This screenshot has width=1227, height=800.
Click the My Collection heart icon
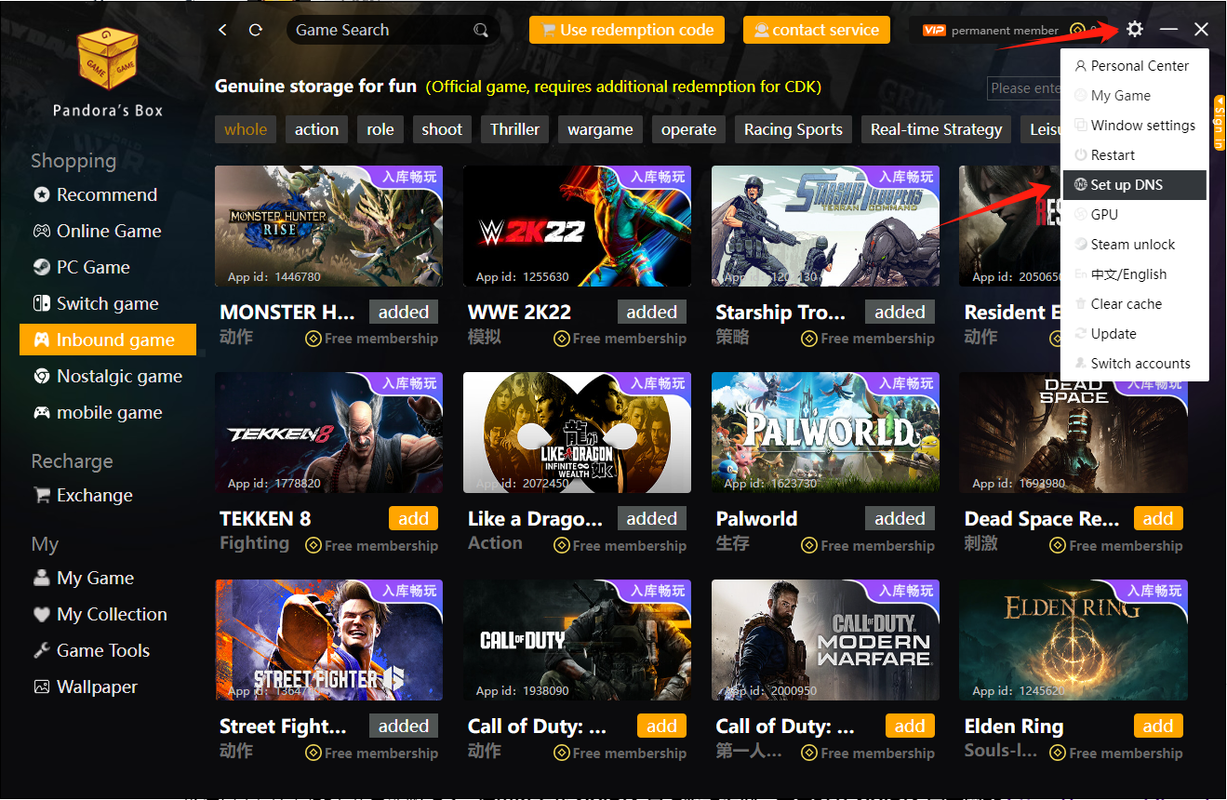pyautogui.click(x=41, y=614)
